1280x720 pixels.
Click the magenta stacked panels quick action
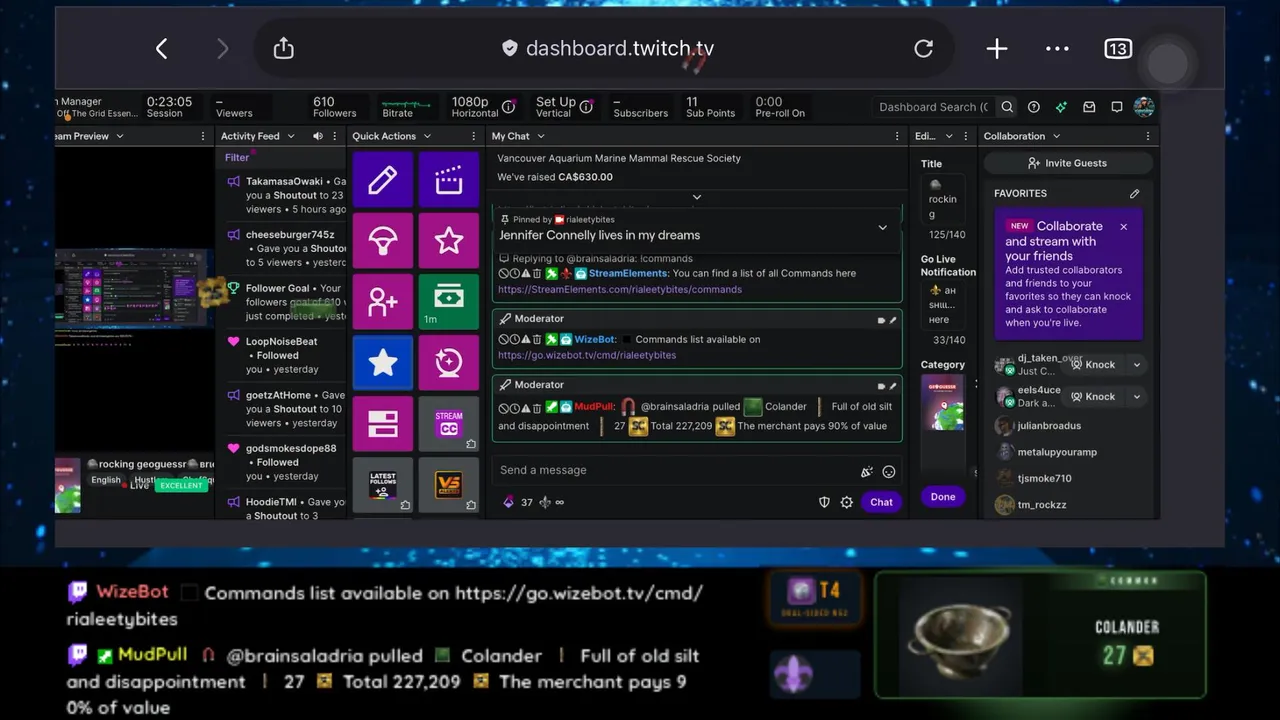click(x=383, y=424)
